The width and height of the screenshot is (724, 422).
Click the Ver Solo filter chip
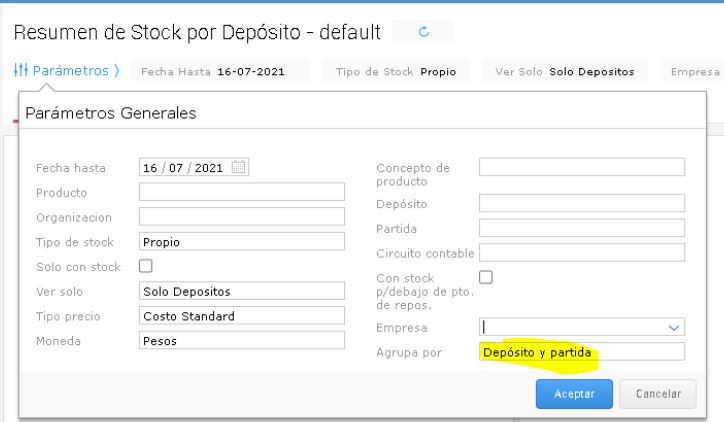coord(565,72)
